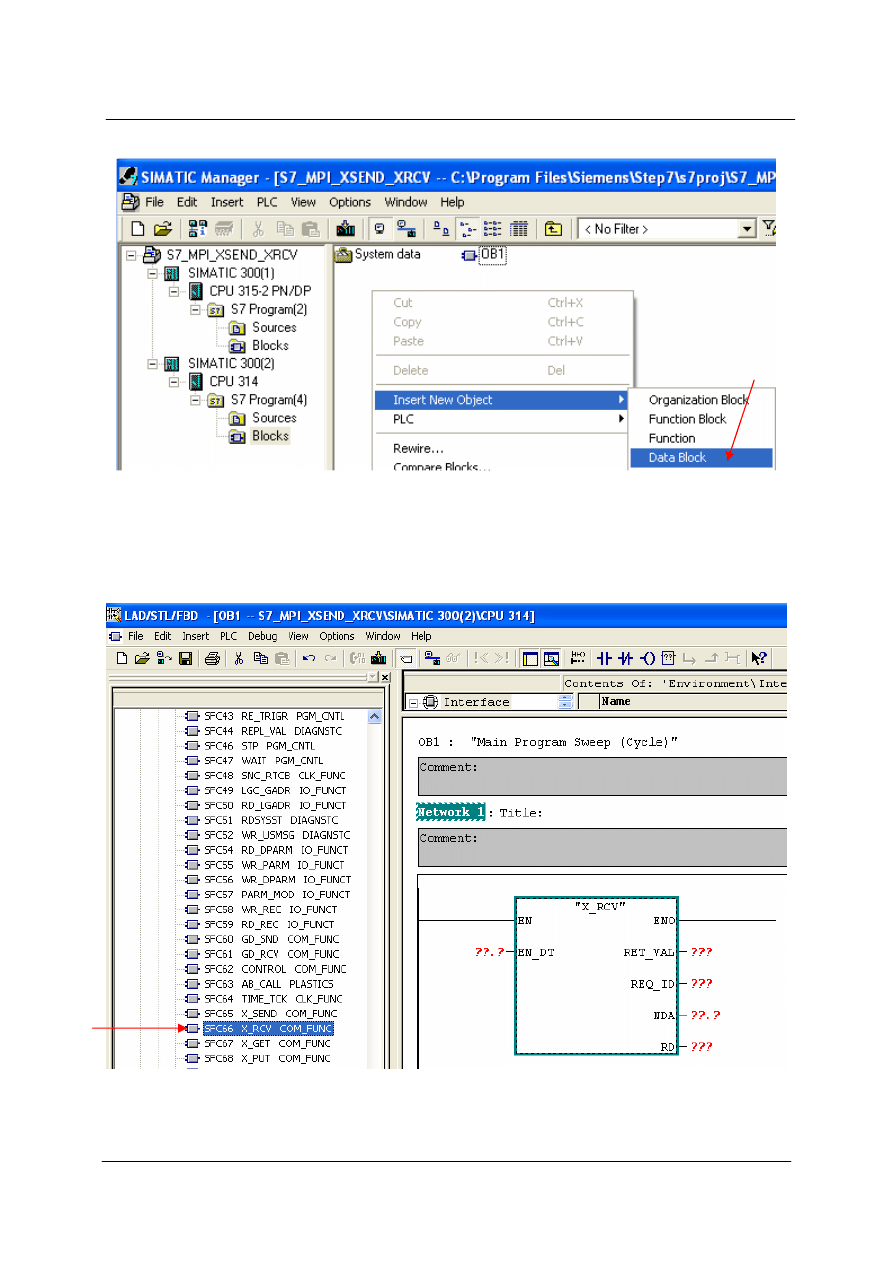Open the Debug menu in LAD/STL/FBD
The height and width of the screenshot is (1263, 893).
[x=262, y=636]
